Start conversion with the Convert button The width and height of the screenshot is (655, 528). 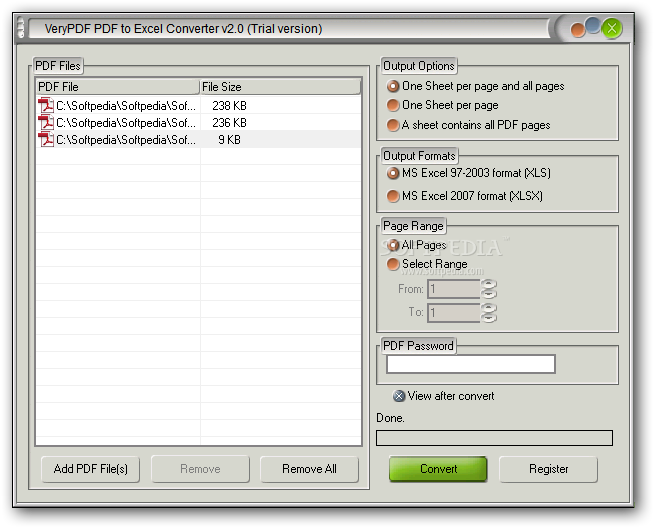[x=438, y=469]
